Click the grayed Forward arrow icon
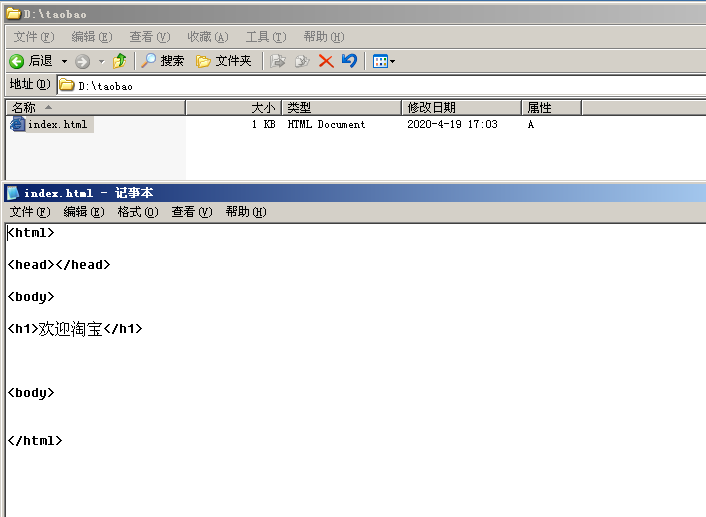The image size is (706, 517). 82,61
